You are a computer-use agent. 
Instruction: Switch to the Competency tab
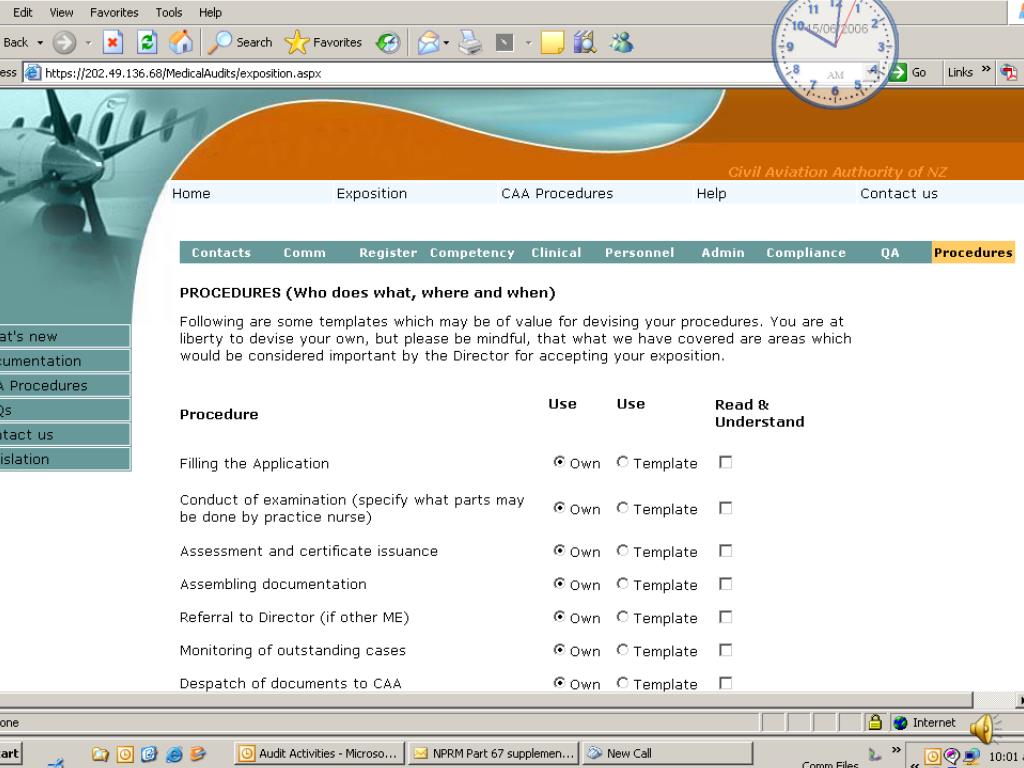[x=472, y=253]
